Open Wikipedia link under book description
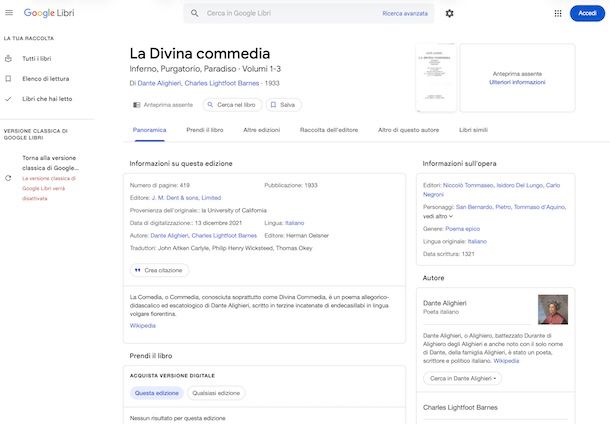This screenshot has height=424, width=610. 143,326
